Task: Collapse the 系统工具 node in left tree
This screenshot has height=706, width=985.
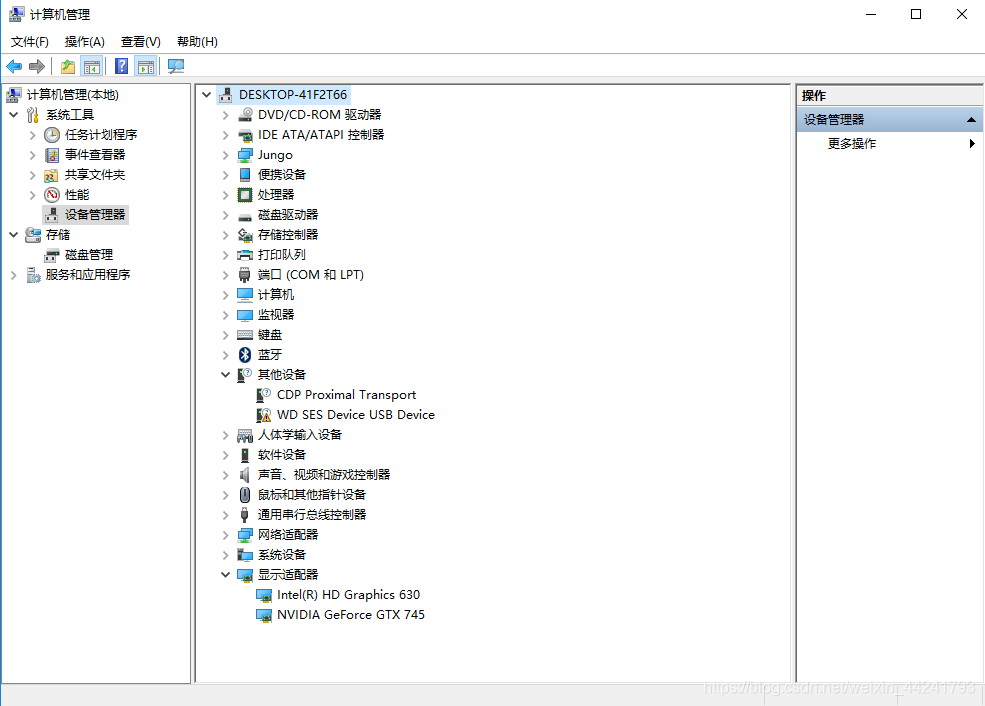Action: (14, 115)
